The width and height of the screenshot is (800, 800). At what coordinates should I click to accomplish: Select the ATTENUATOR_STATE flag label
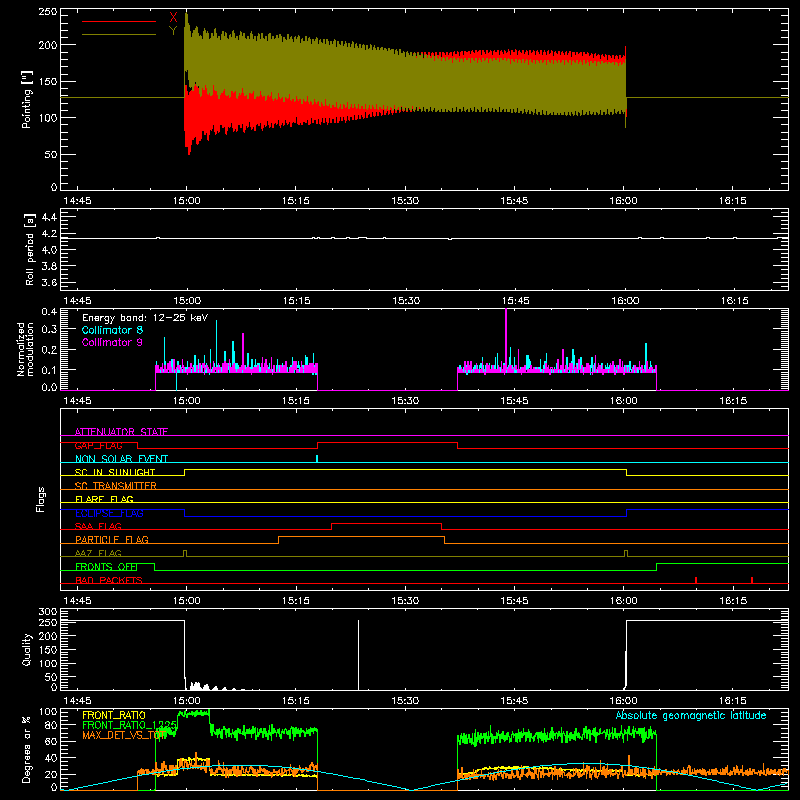[121, 432]
